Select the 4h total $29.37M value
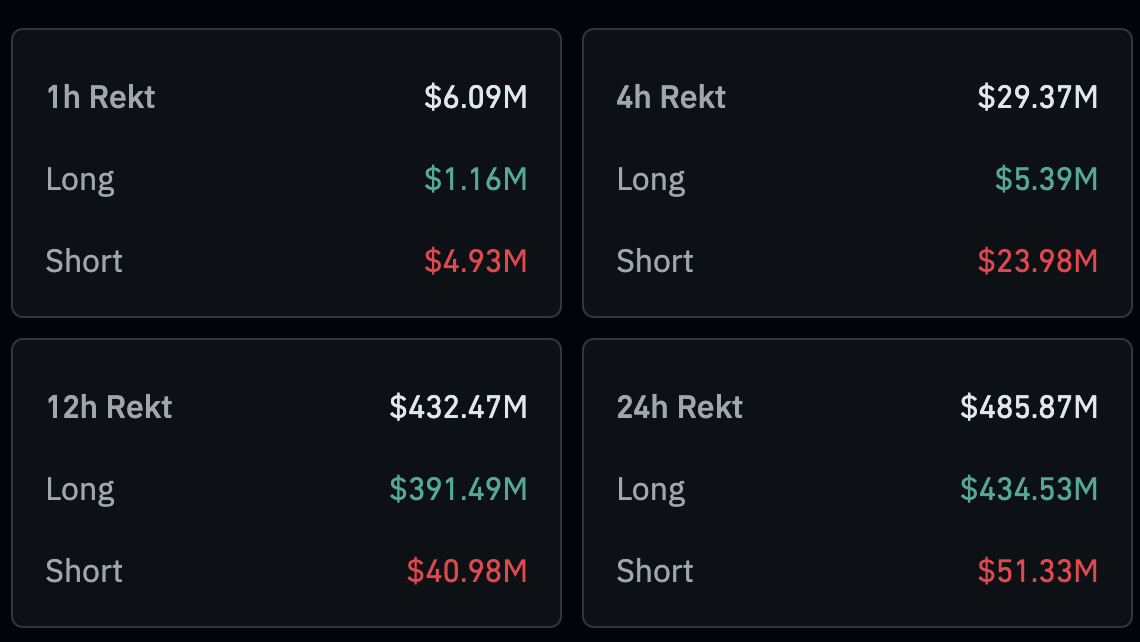1140x642 pixels. tap(1037, 97)
